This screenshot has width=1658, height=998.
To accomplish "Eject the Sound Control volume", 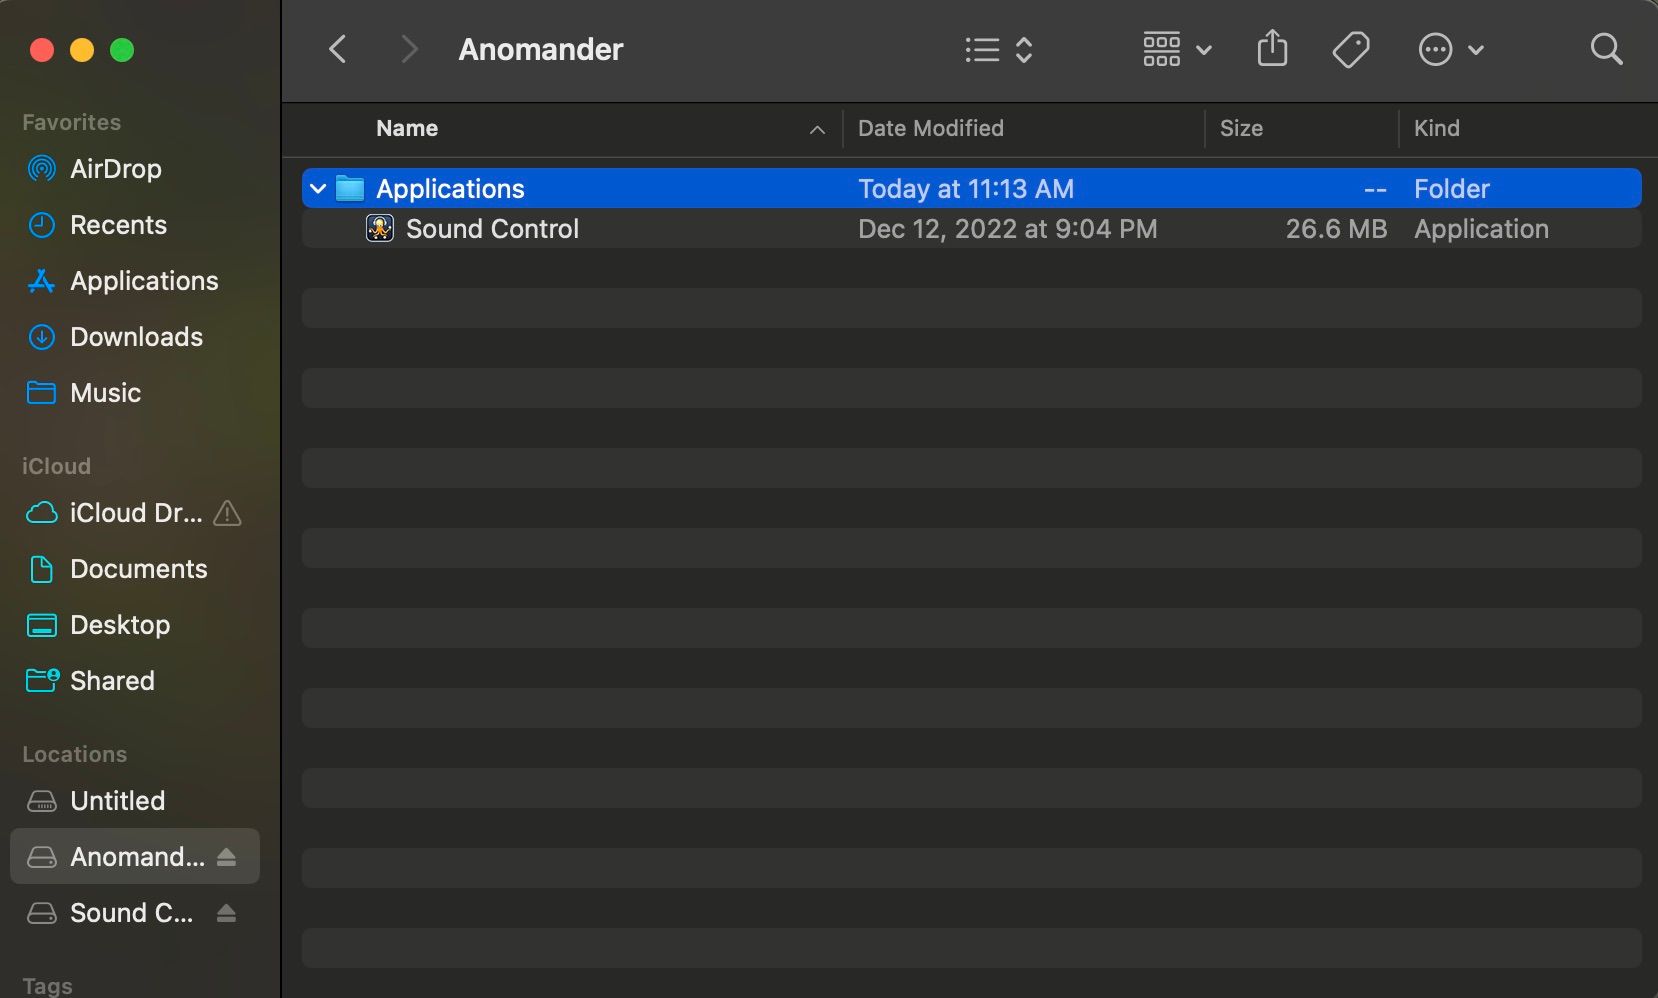I will click(227, 913).
